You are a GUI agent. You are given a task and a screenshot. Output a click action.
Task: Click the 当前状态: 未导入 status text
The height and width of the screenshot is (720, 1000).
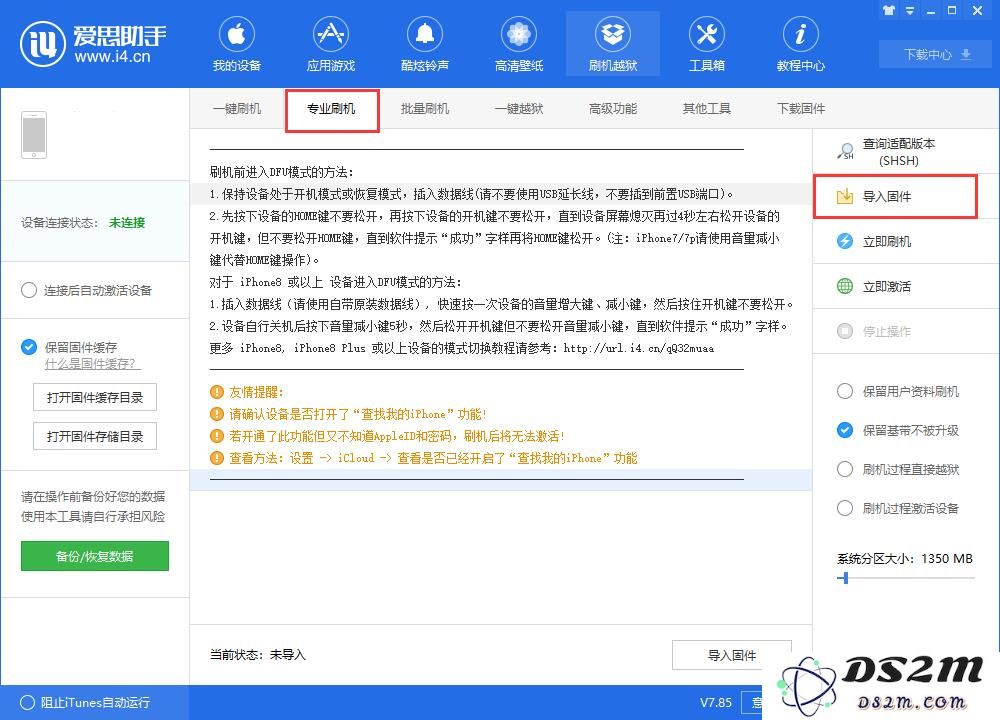(258, 655)
